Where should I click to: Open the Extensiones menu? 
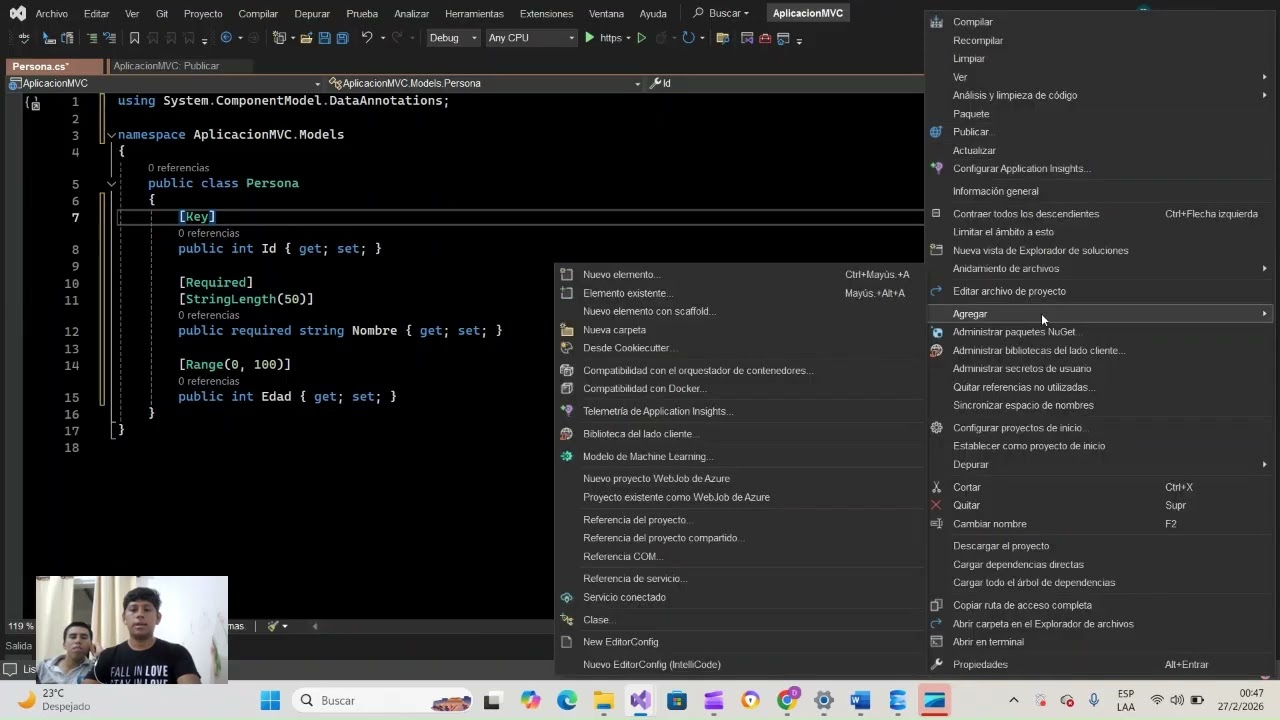click(x=546, y=14)
